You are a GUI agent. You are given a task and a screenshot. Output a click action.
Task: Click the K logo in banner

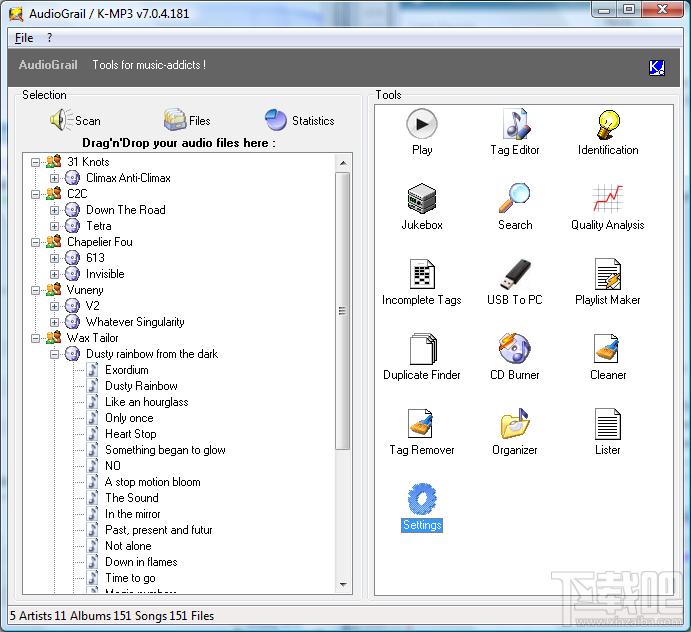[656, 67]
